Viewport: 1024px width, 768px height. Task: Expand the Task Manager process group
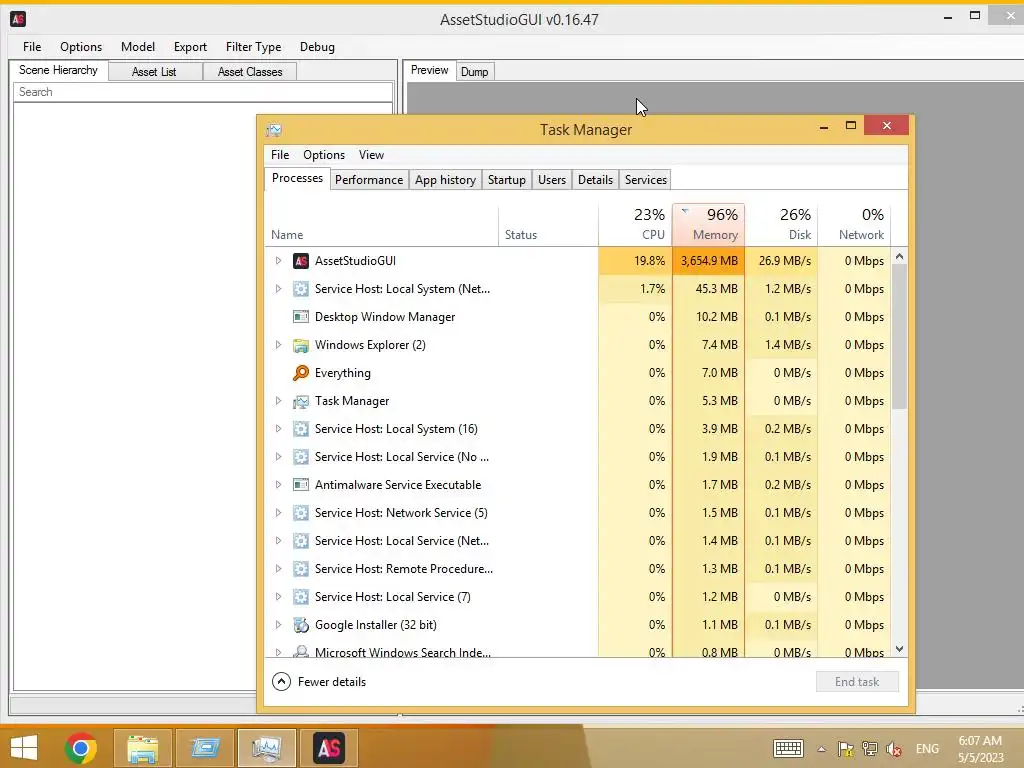pos(278,401)
